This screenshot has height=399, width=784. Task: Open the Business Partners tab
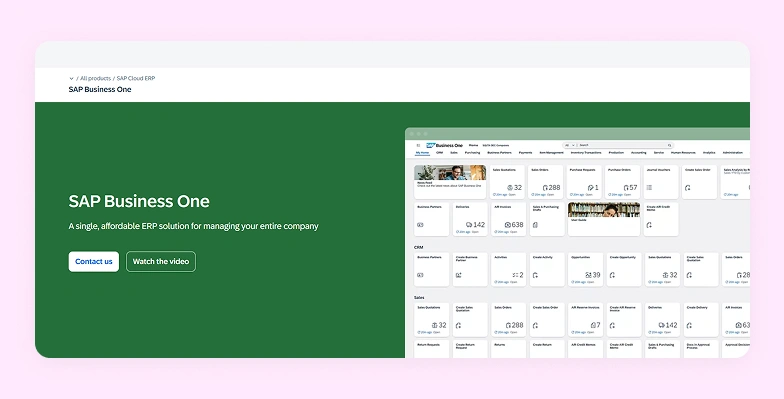pos(500,153)
